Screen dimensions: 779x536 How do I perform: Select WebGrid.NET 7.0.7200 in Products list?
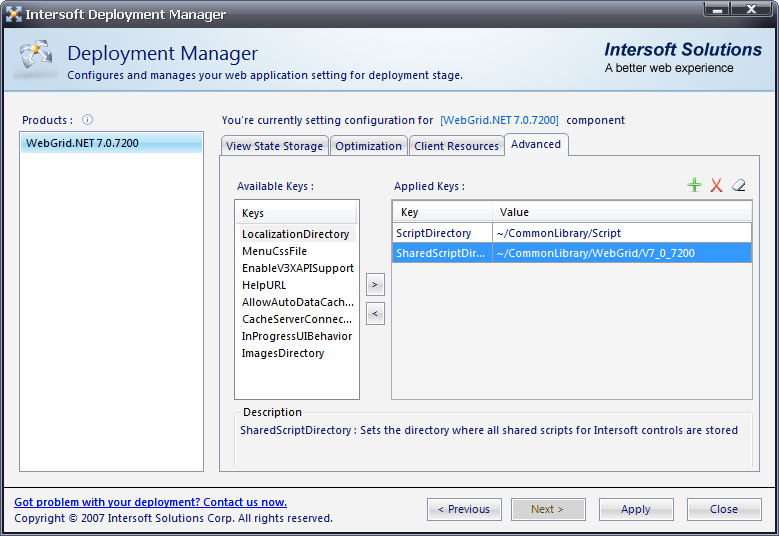[111, 143]
